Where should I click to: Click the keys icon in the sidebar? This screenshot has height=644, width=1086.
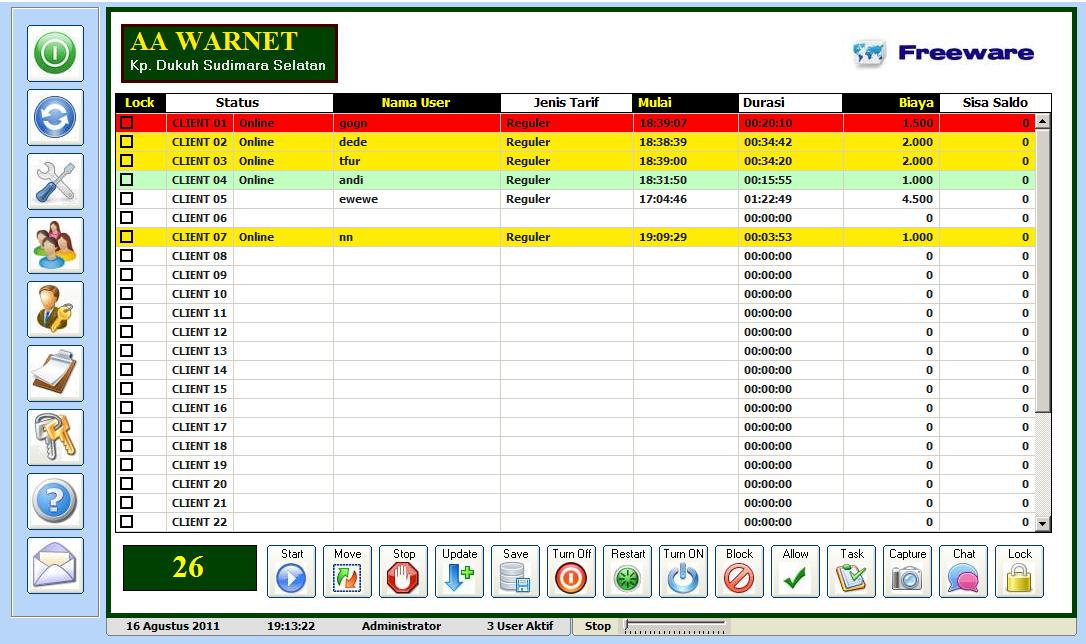pos(54,437)
